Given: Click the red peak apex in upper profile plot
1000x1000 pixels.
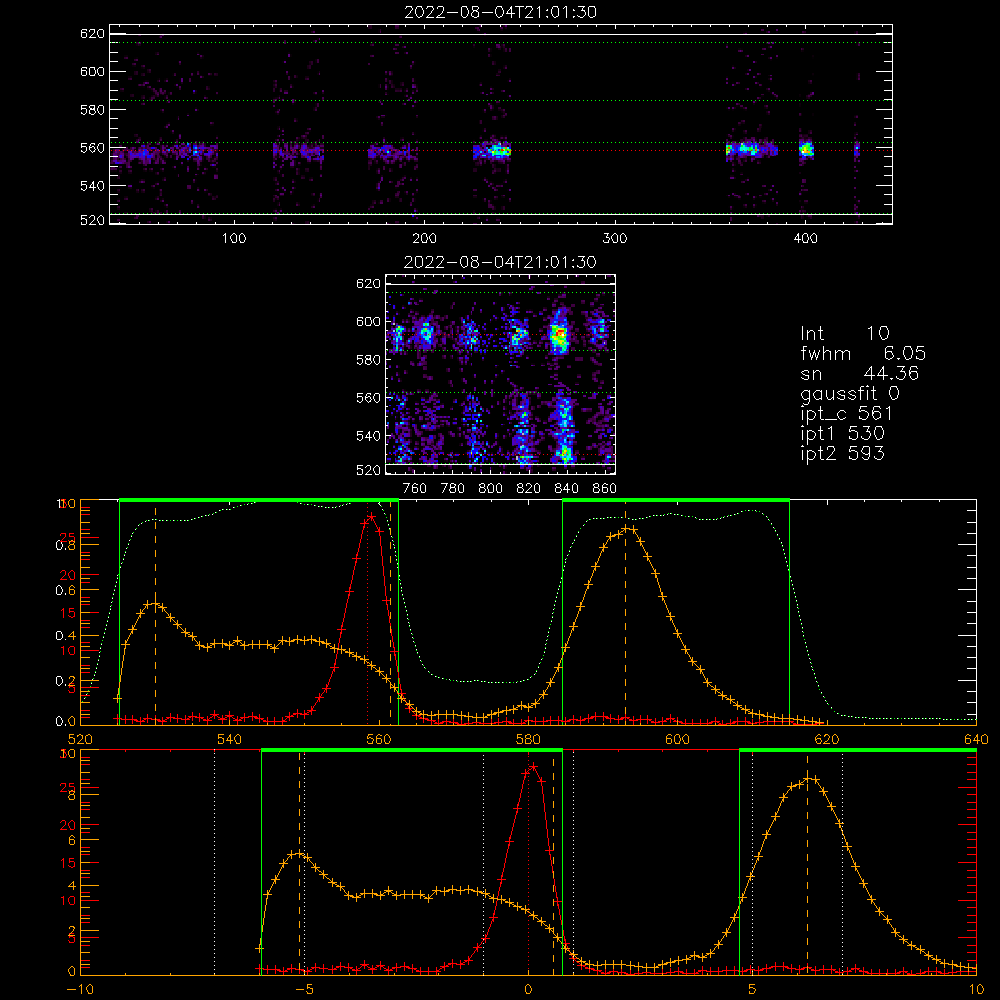Looking at the screenshot, I should pyautogui.click(x=371, y=515).
